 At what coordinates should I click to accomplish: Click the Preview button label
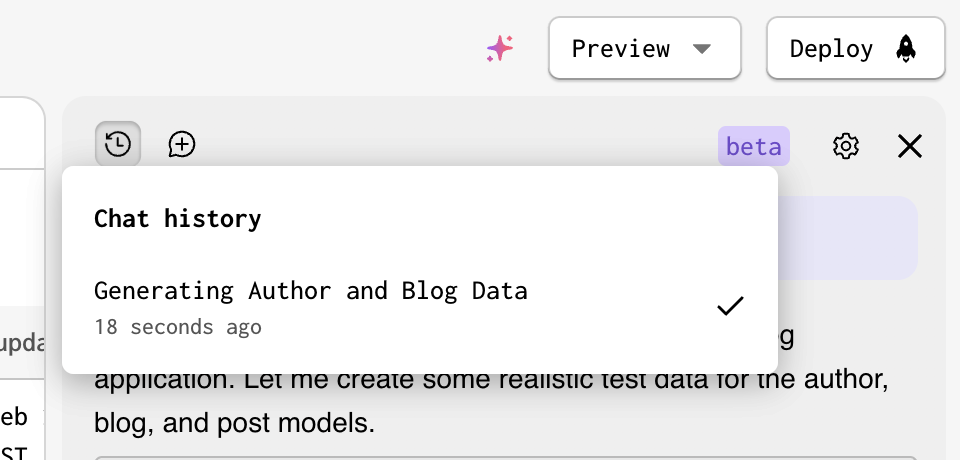pos(620,48)
